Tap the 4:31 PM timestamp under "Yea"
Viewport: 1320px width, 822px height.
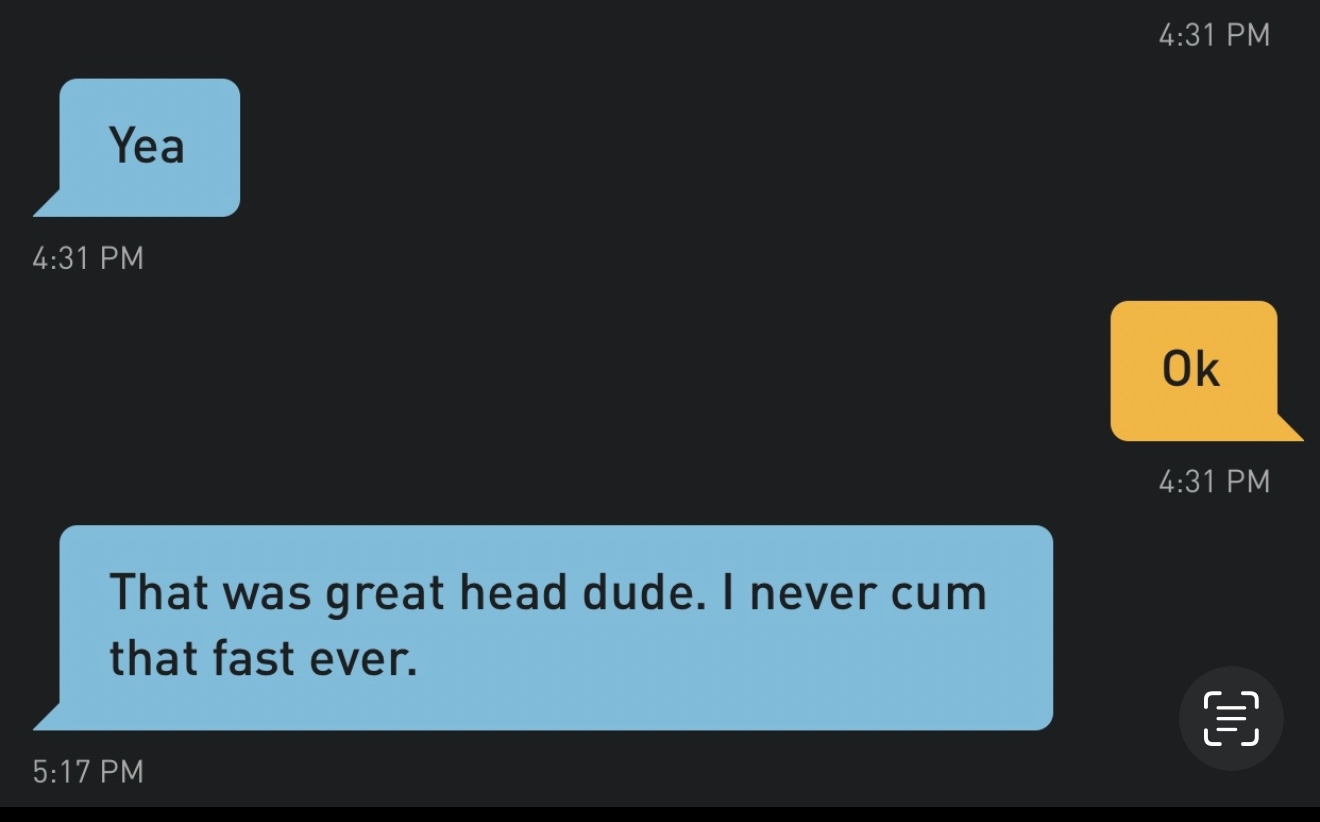[x=88, y=258]
